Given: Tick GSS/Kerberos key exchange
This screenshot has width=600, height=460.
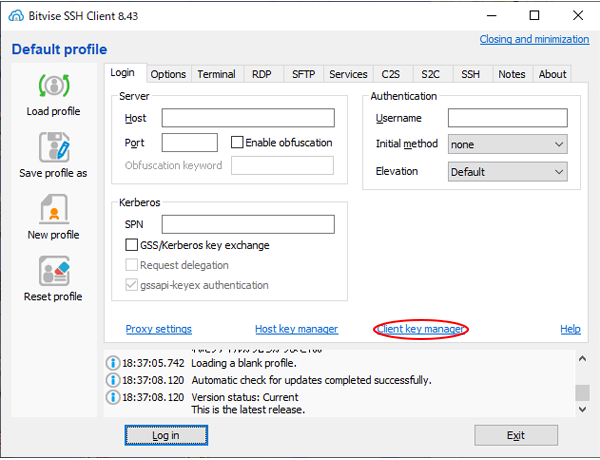Looking at the screenshot, I should tap(131, 245).
